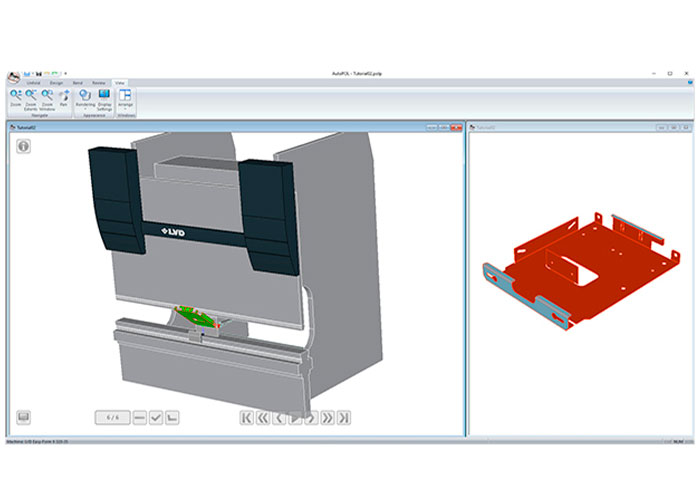Select the Pan tool
Viewport: 700px width, 500px height.
point(64,98)
